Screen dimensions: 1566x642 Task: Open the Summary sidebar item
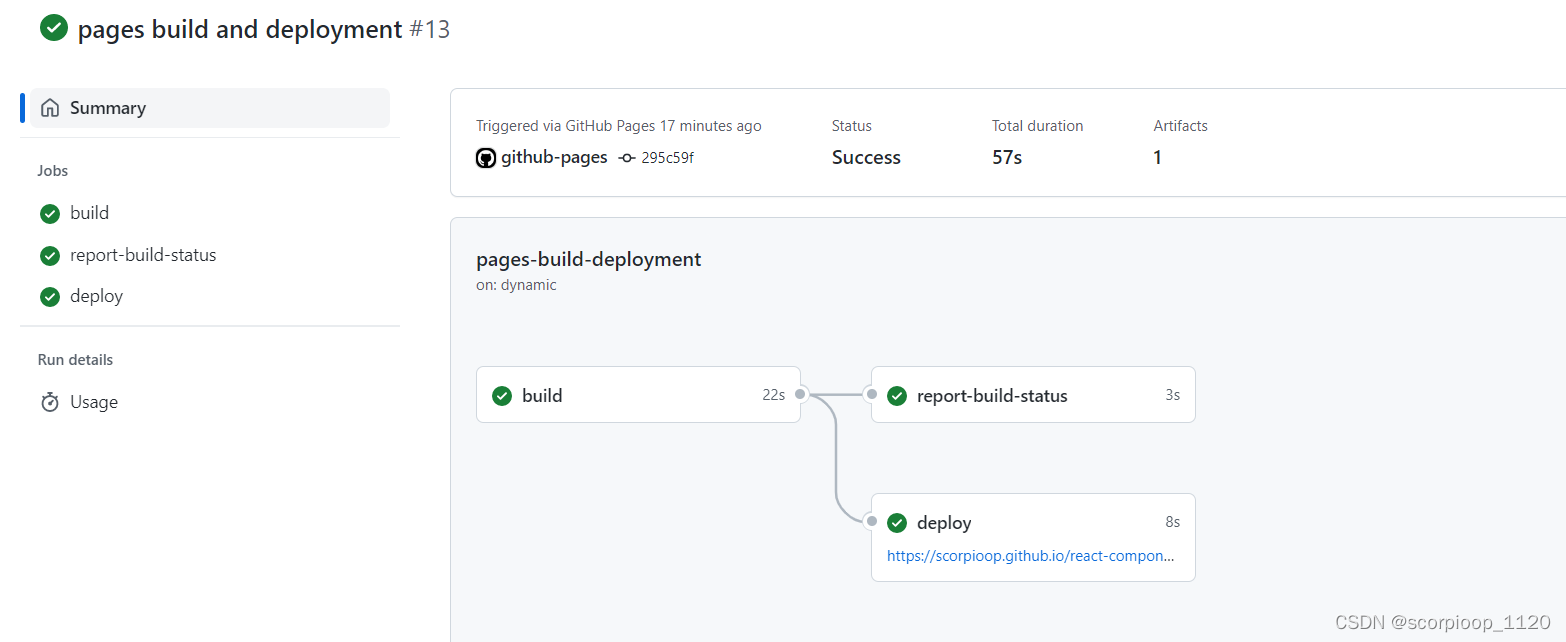209,108
